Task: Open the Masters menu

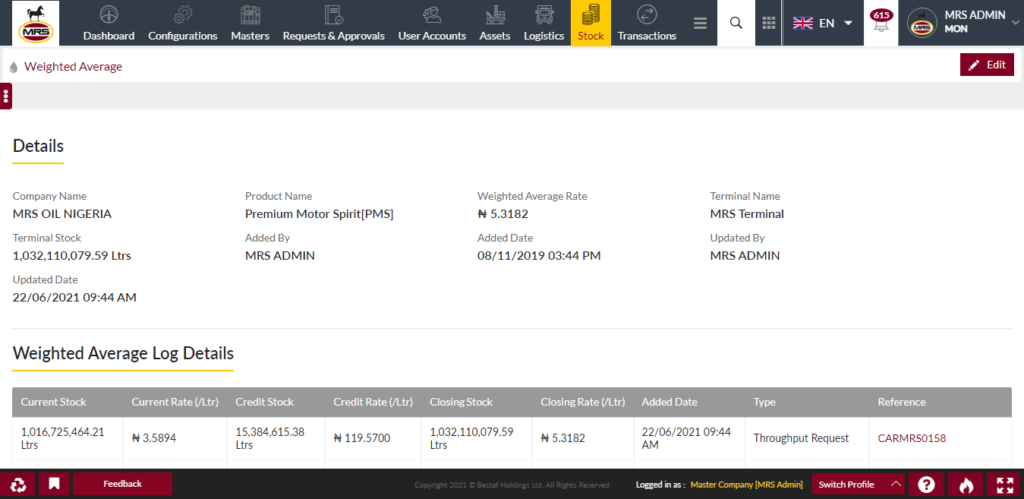Action: pos(250,24)
